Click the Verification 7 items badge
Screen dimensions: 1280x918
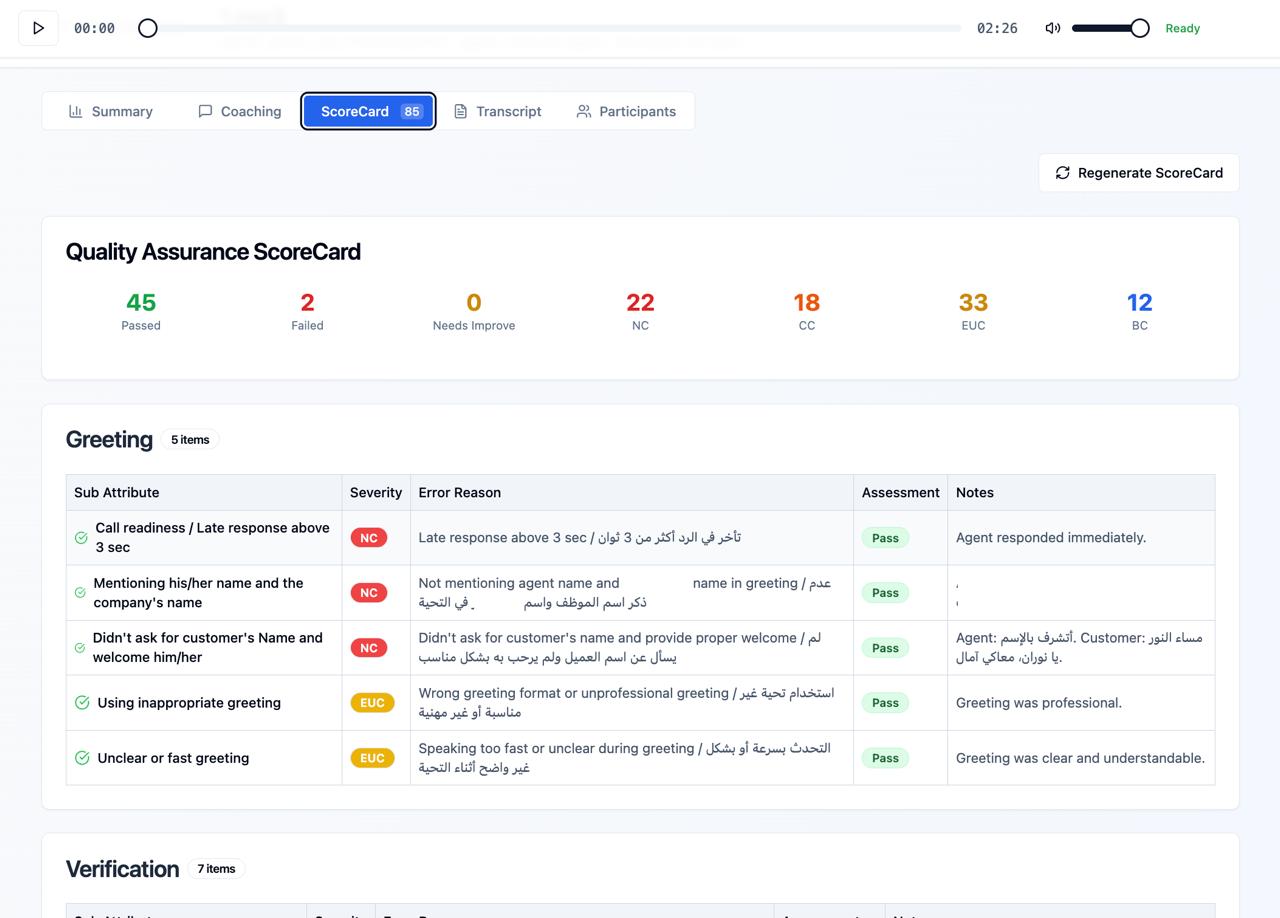pyautogui.click(x=216, y=869)
